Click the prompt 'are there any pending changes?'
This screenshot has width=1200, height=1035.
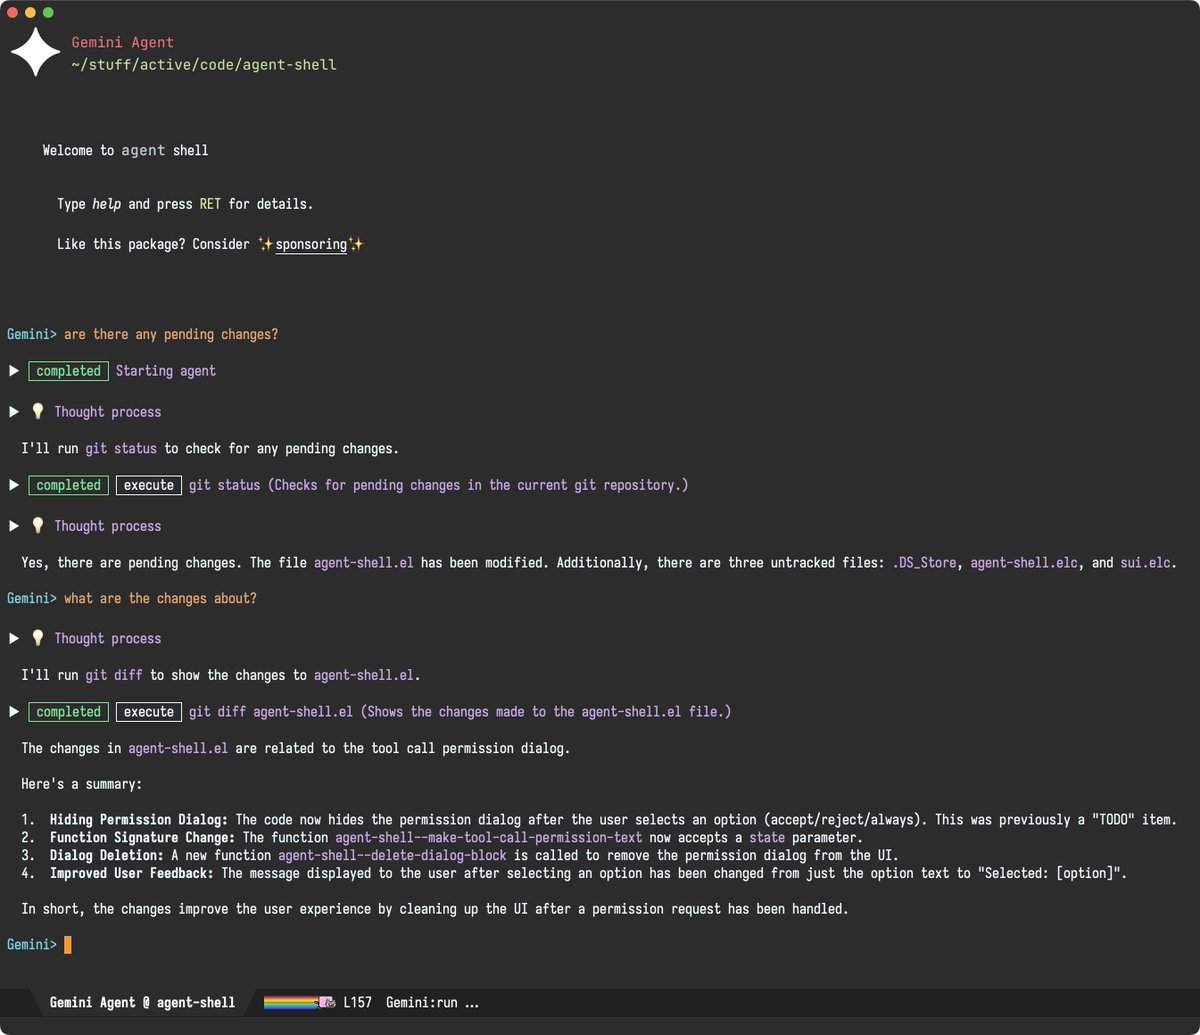(x=171, y=334)
